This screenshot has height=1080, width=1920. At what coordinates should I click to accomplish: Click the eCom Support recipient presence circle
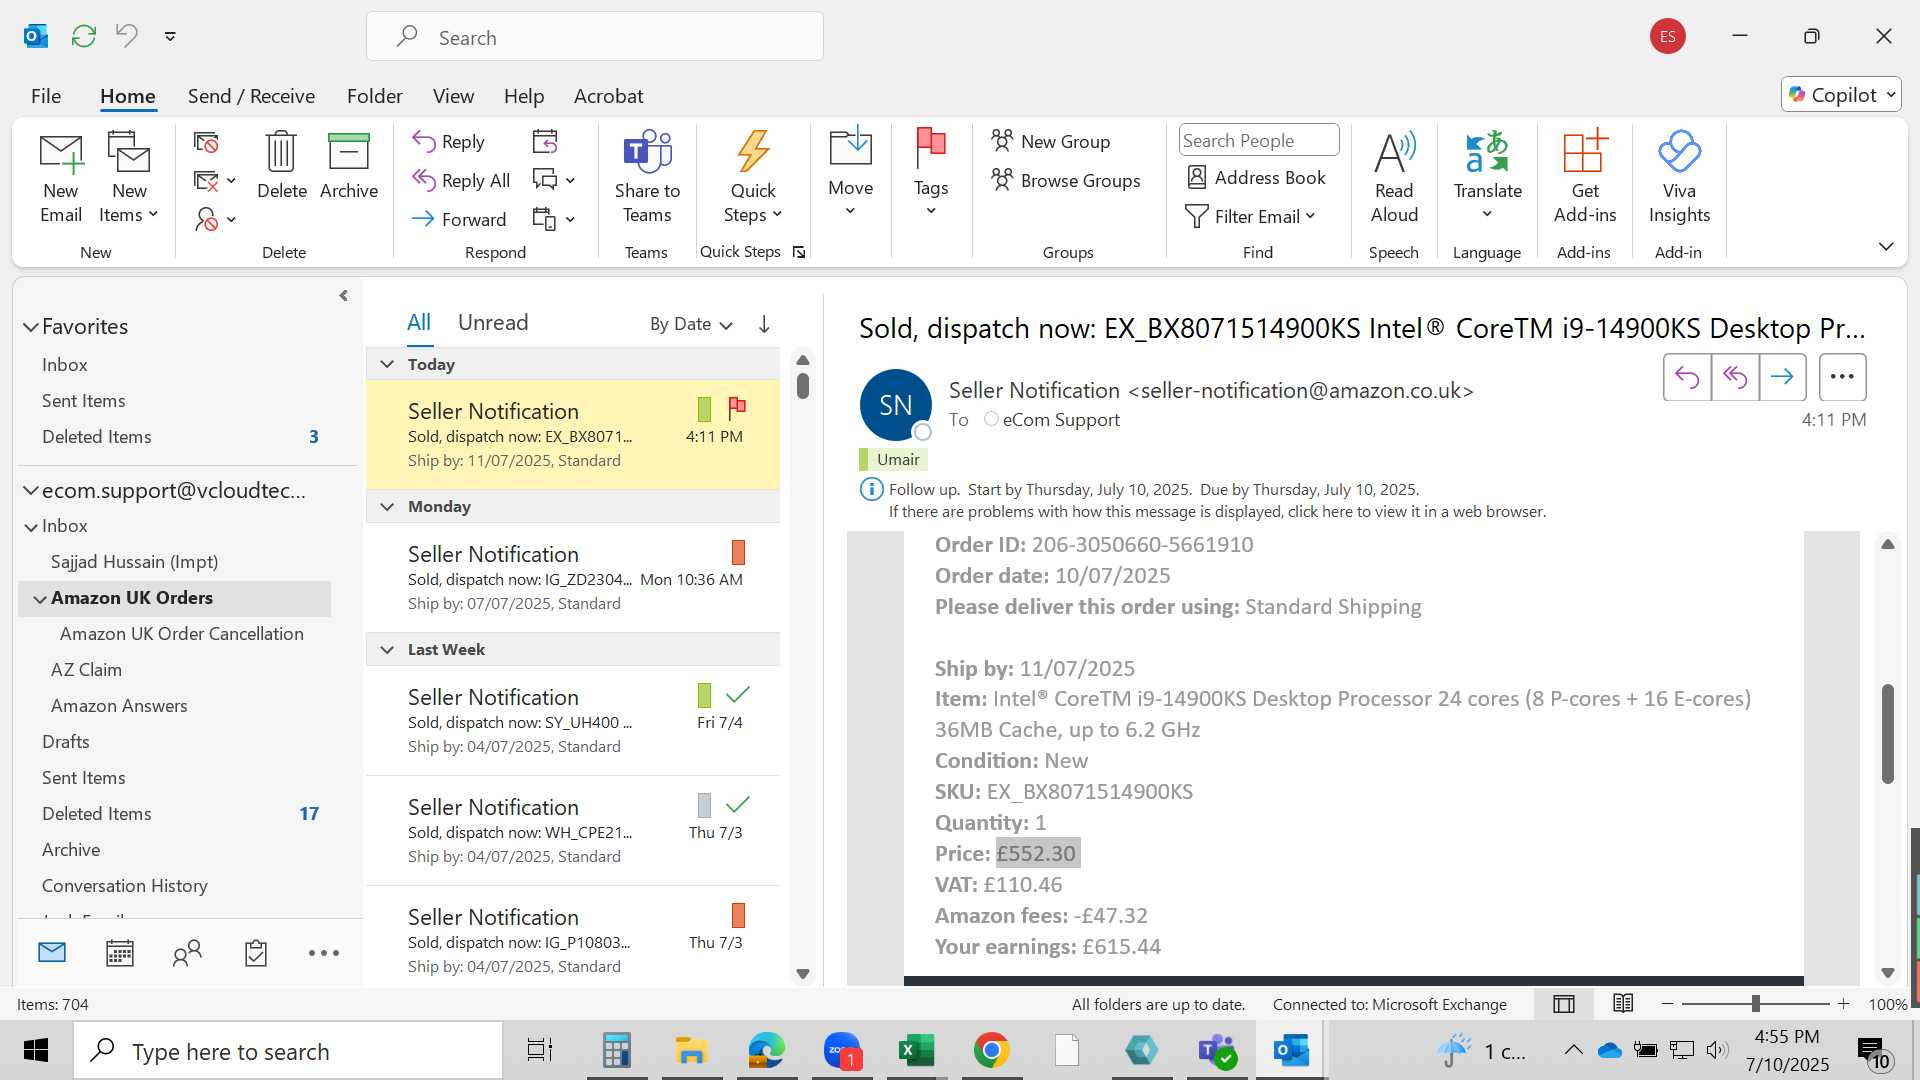(x=990, y=419)
